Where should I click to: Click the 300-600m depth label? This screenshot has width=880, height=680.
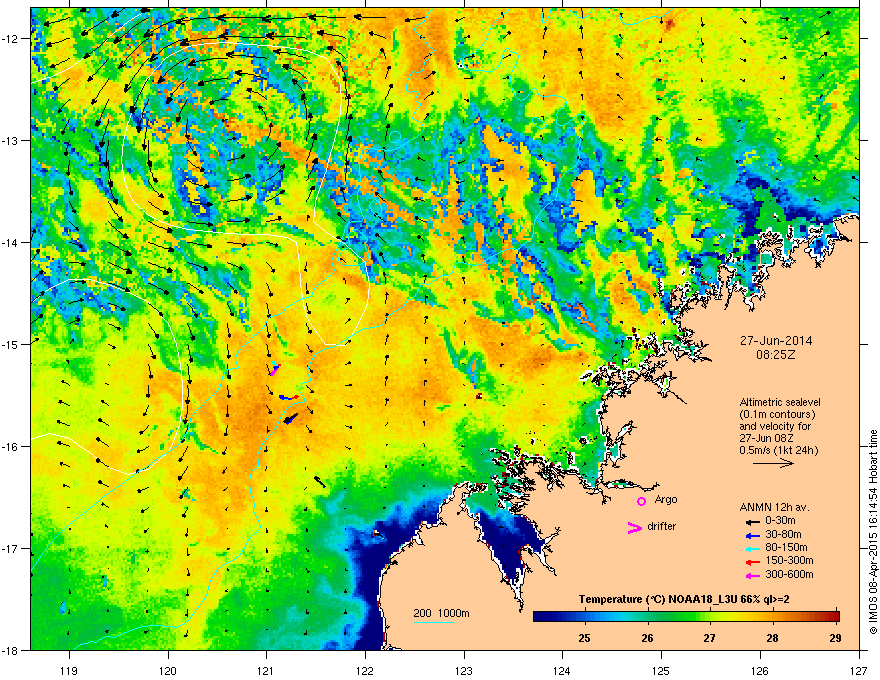pos(789,574)
